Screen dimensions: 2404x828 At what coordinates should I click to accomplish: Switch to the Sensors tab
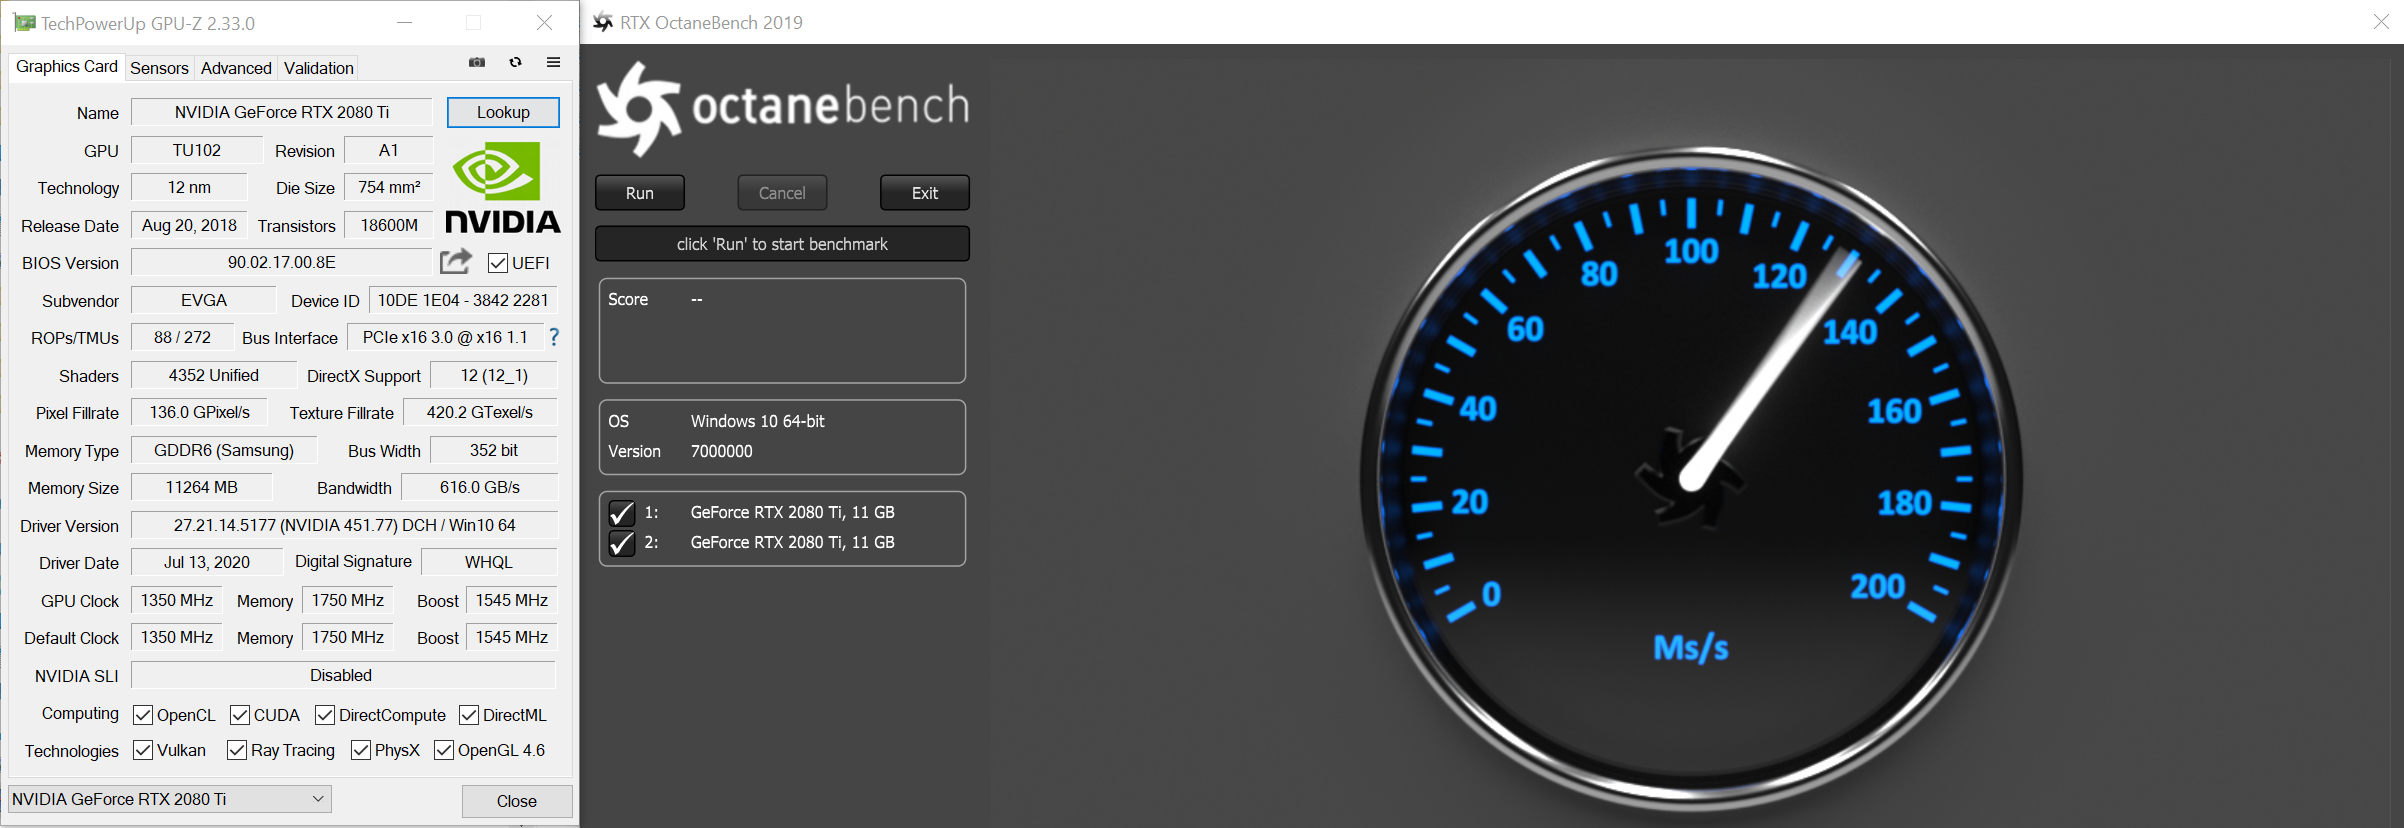pos(159,68)
